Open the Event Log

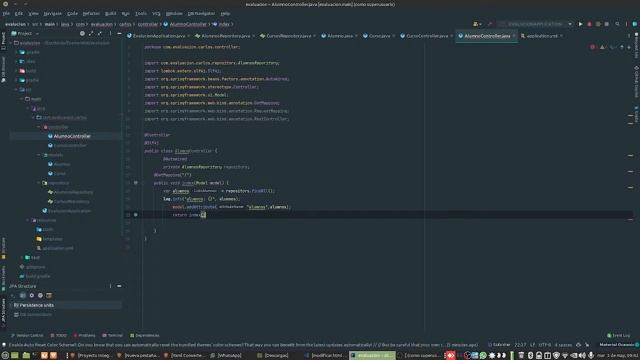[619, 336]
